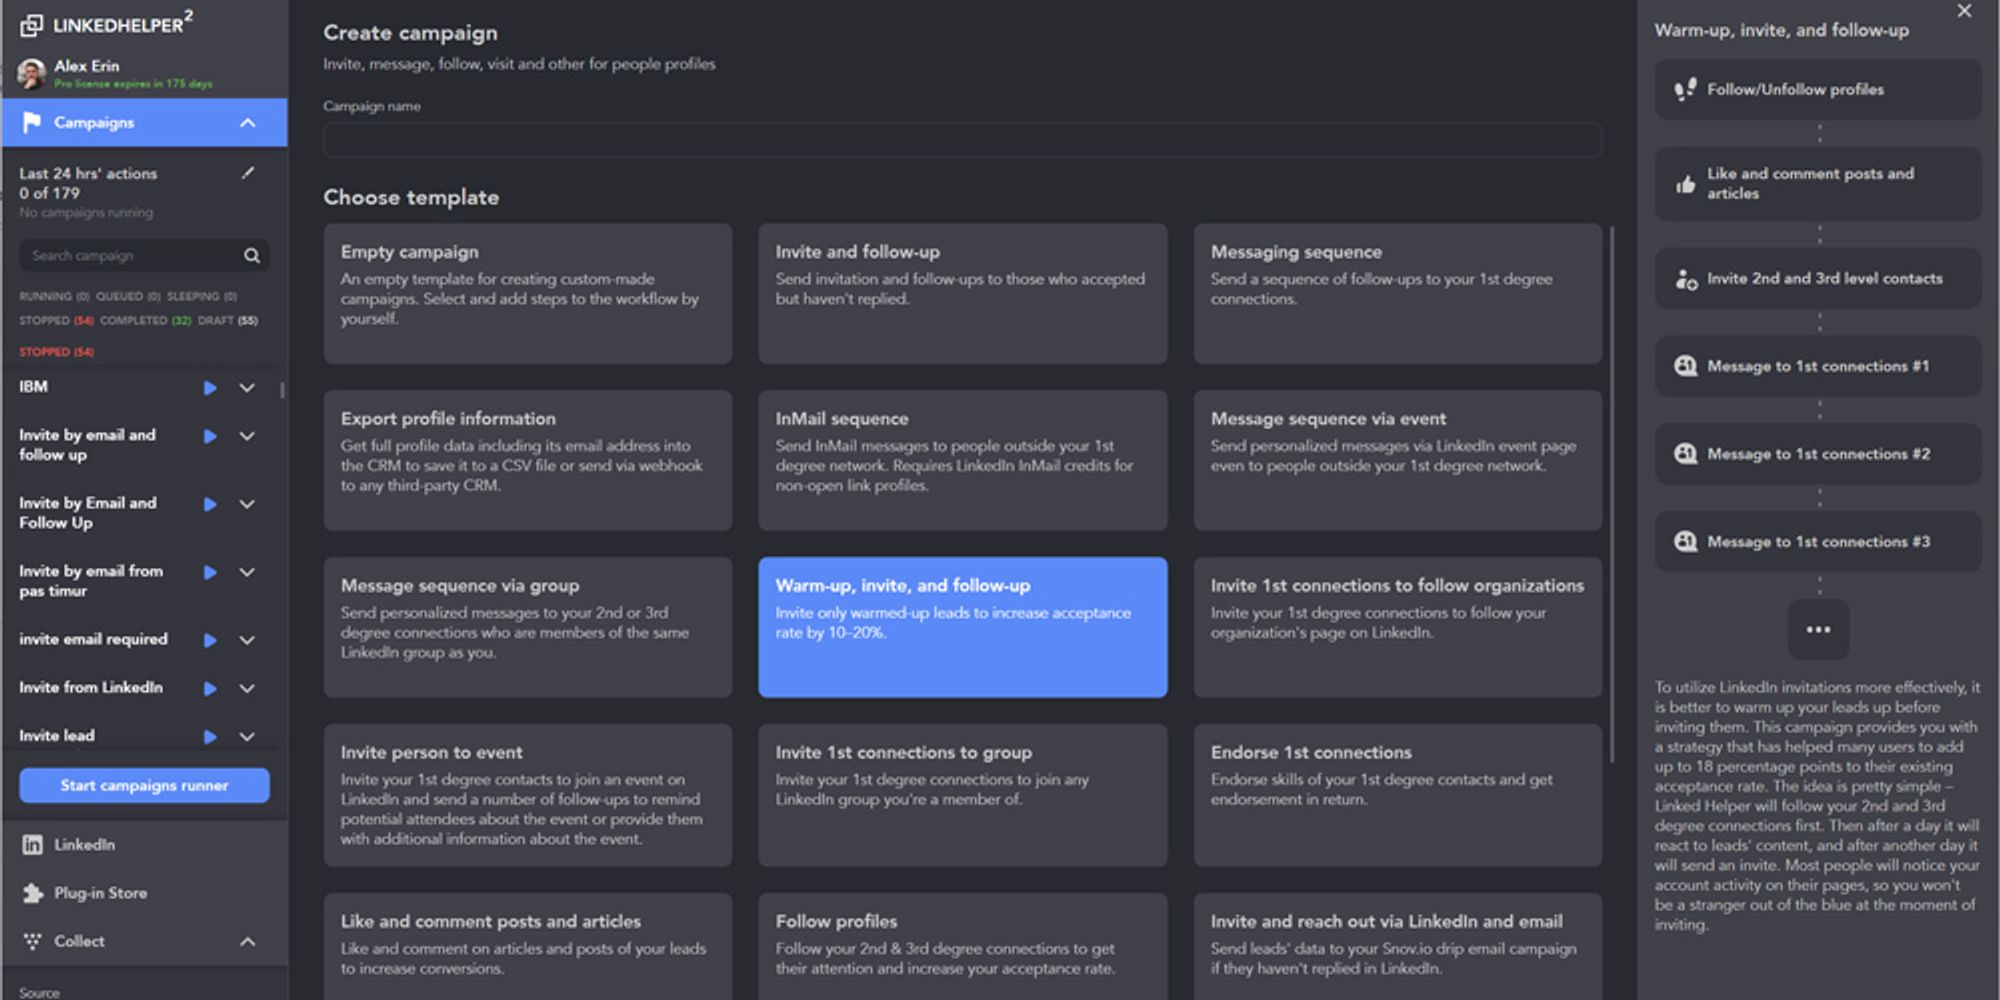Click Message to 1st connections #2 icon
This screenshot has height=1000, width=2000.
point(1685,454)
